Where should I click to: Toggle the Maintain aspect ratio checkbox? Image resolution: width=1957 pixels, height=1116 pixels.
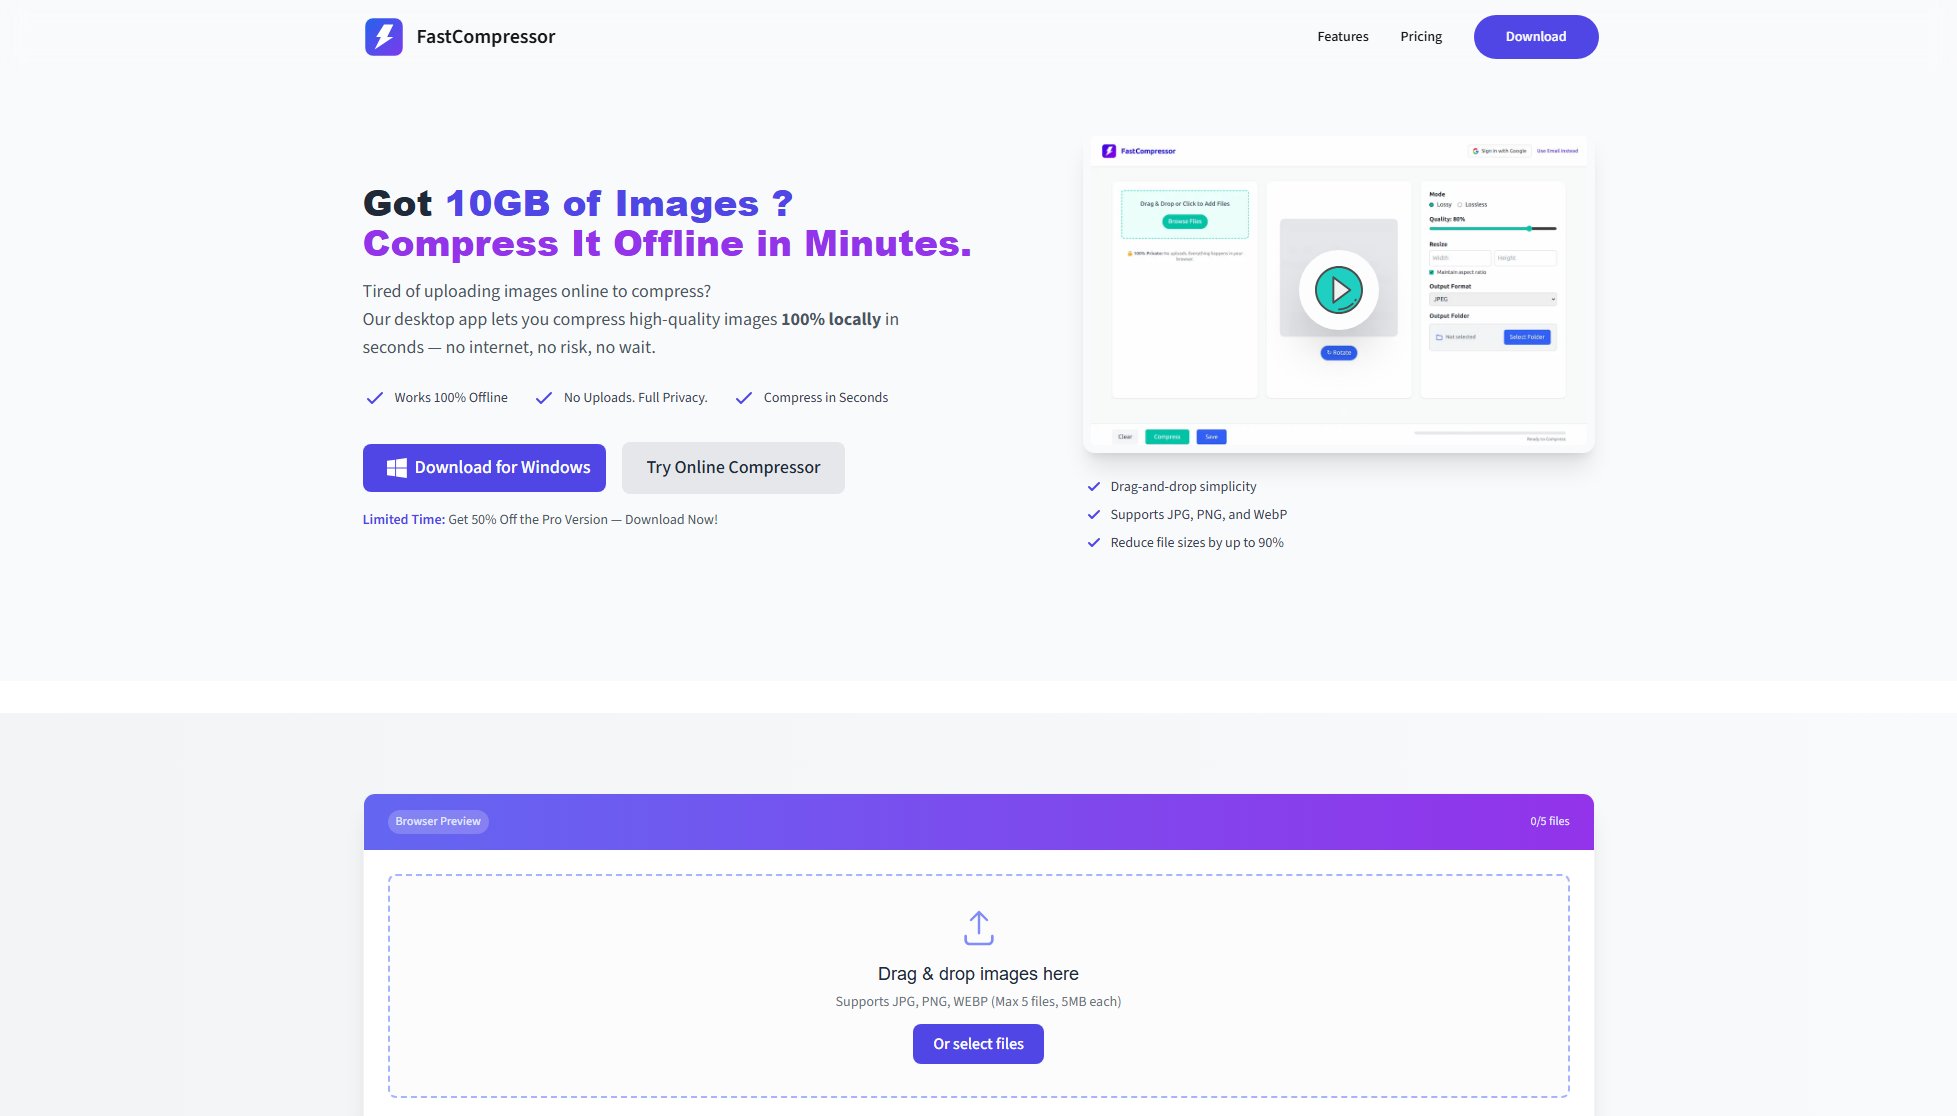1431,272
